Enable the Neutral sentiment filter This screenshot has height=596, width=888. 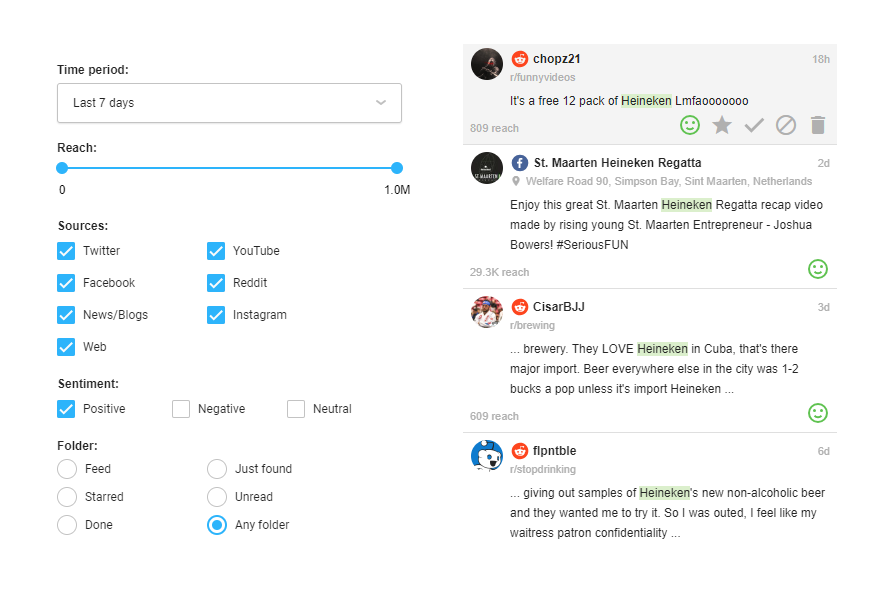(x=296, y=409)
